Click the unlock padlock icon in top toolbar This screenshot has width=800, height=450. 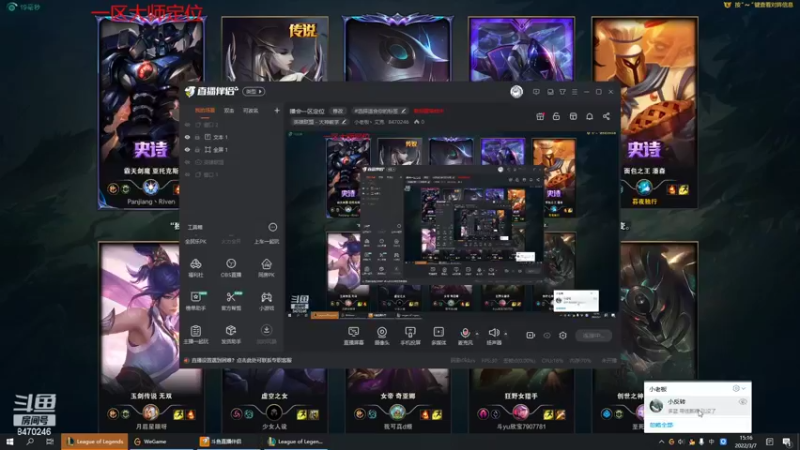click(556, 116)
